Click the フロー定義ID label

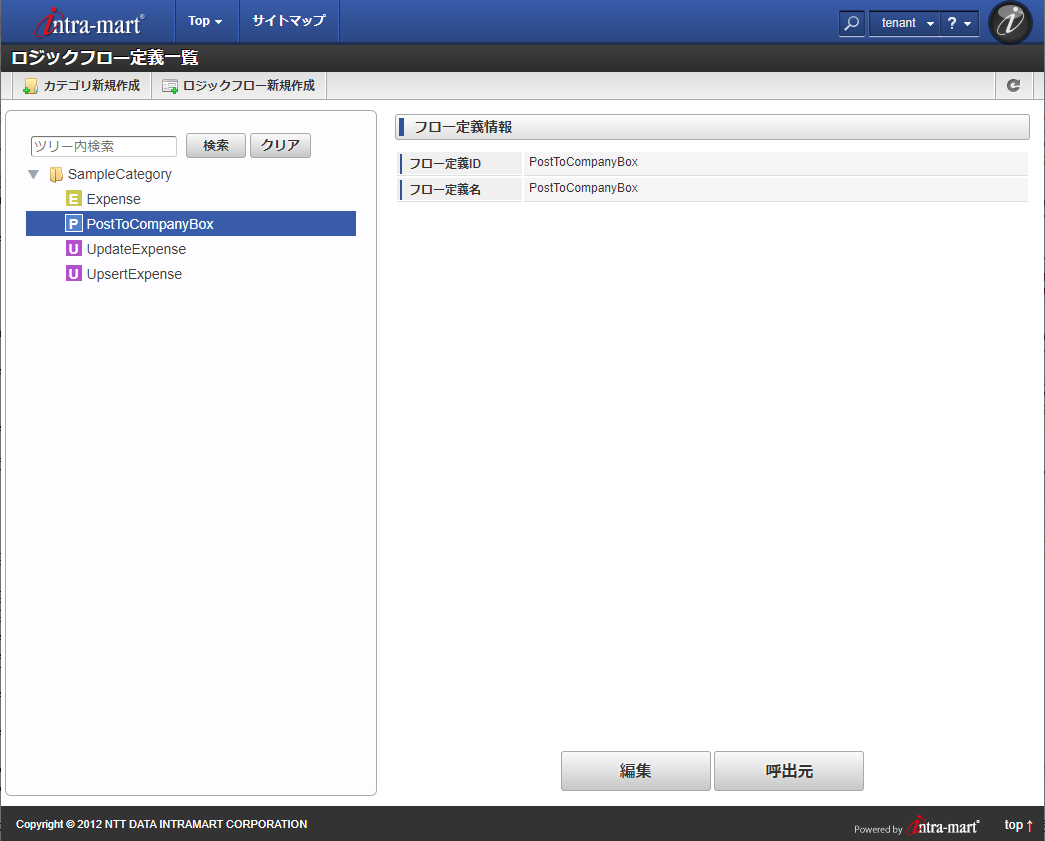[445, 163]
